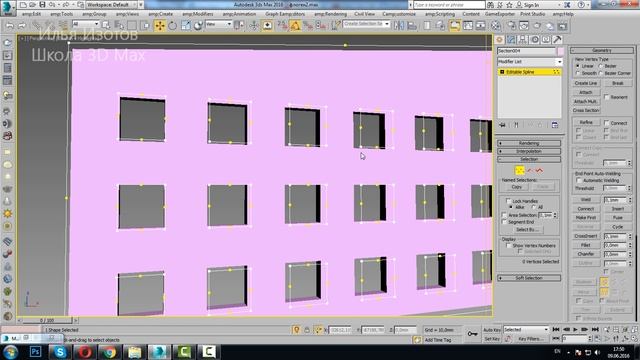Open the Edit menu
The height and width of the screenshot is (360, 640).
pos(31,14)
